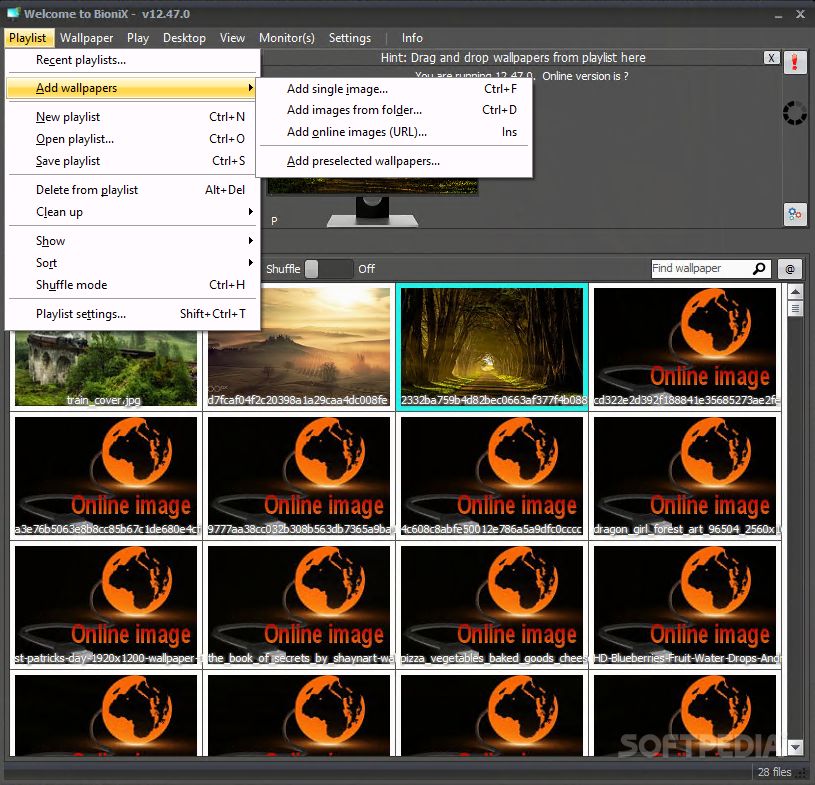Select the the_book_of_secrets thumbnail

298,605
